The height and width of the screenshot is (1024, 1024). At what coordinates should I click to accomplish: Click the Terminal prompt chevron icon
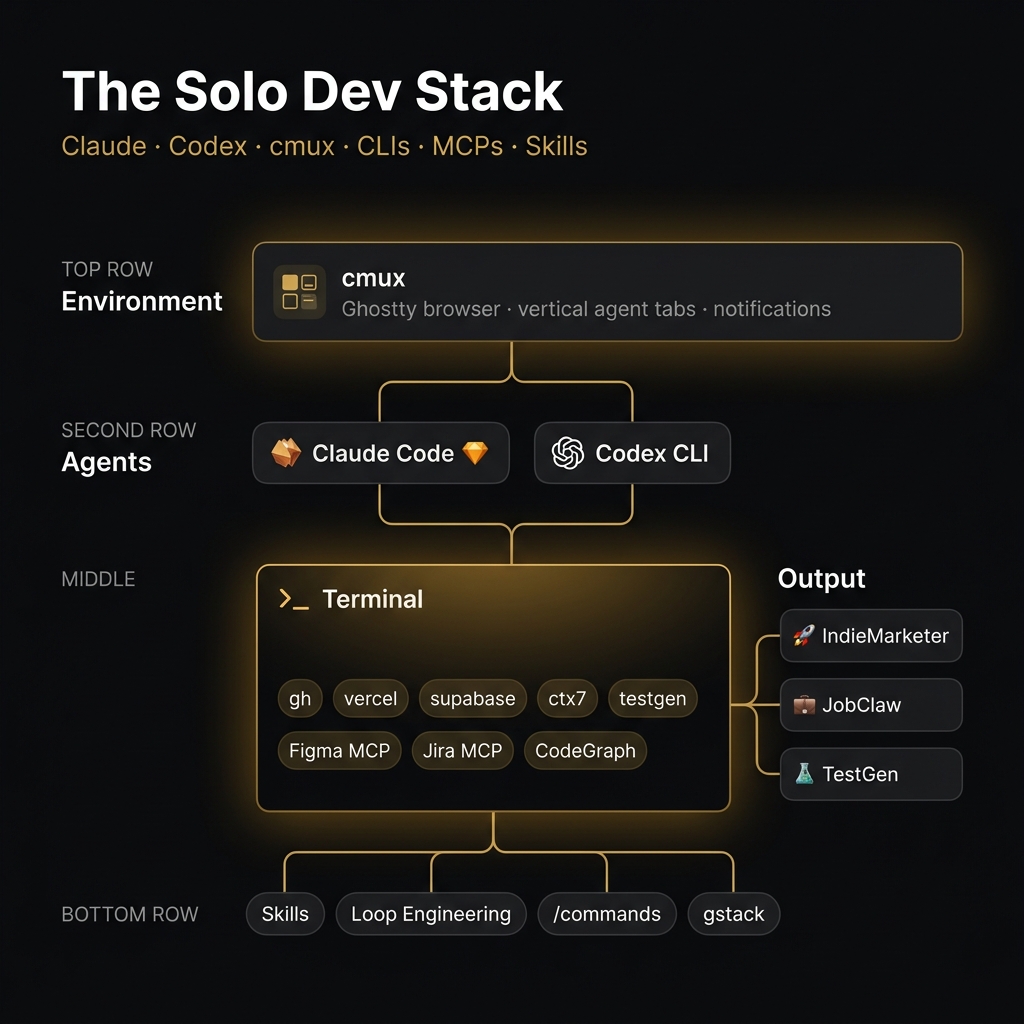(293, 600)
